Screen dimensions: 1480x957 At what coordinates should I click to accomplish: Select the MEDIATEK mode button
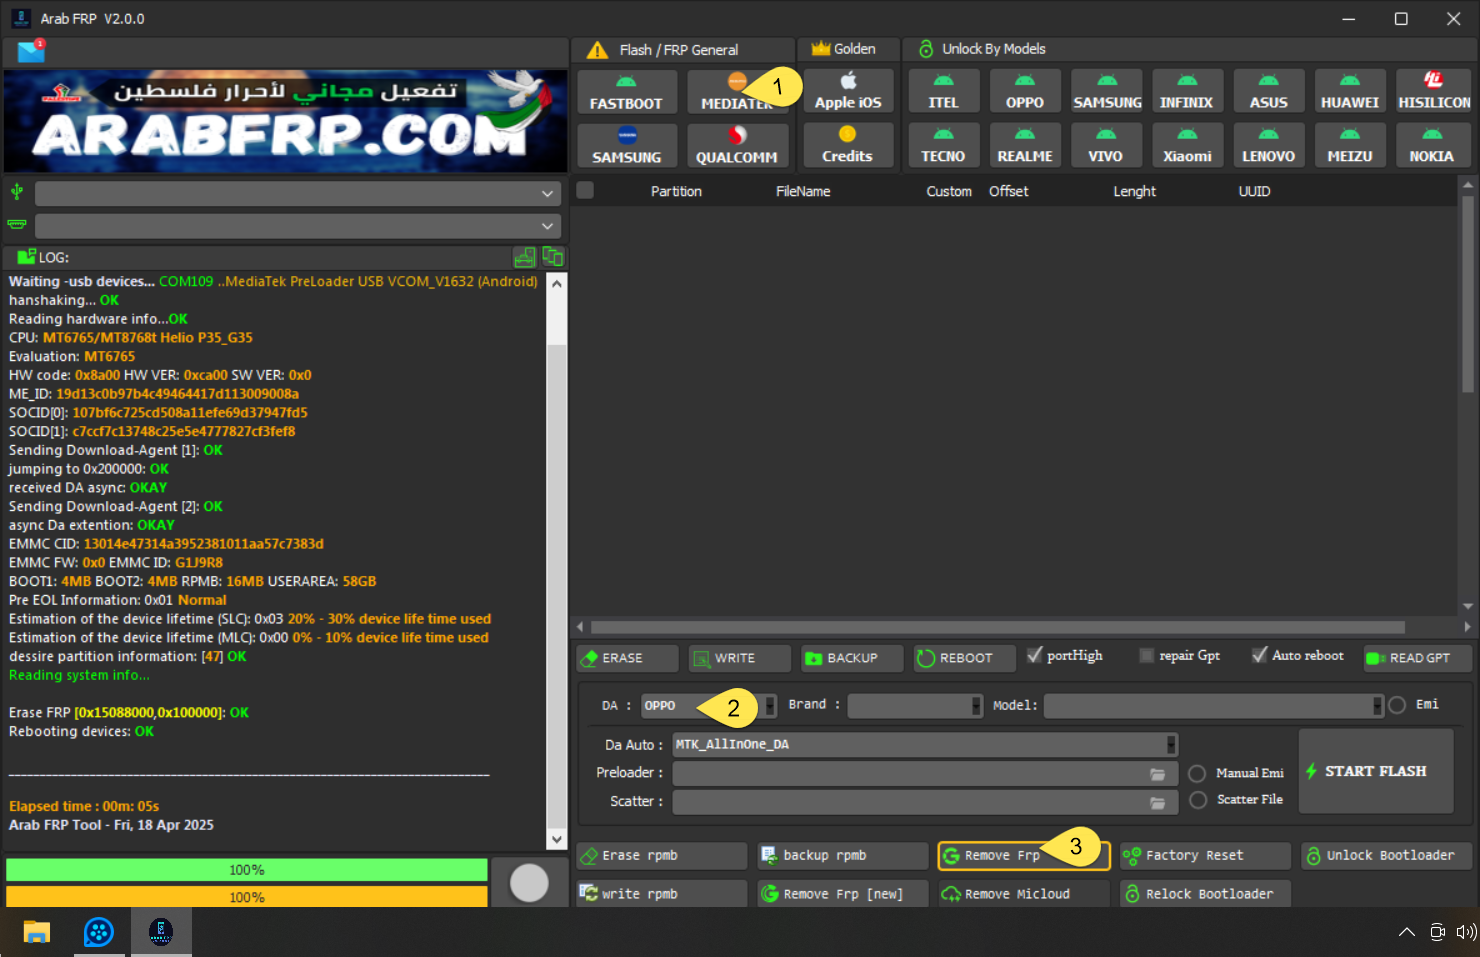pyautogui.click(x=737, y=92)
